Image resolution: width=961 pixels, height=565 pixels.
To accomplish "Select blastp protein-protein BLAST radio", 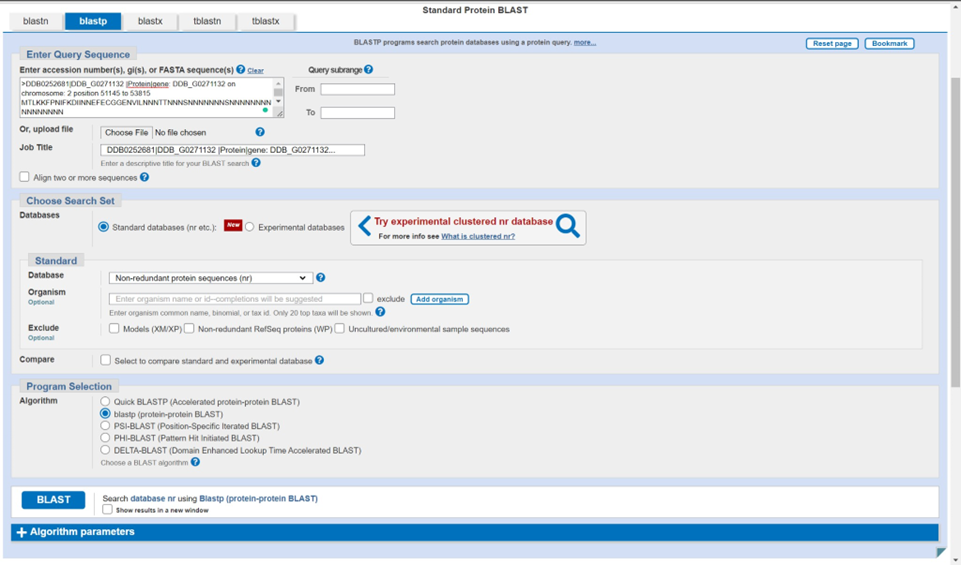I will click(105, 414).
